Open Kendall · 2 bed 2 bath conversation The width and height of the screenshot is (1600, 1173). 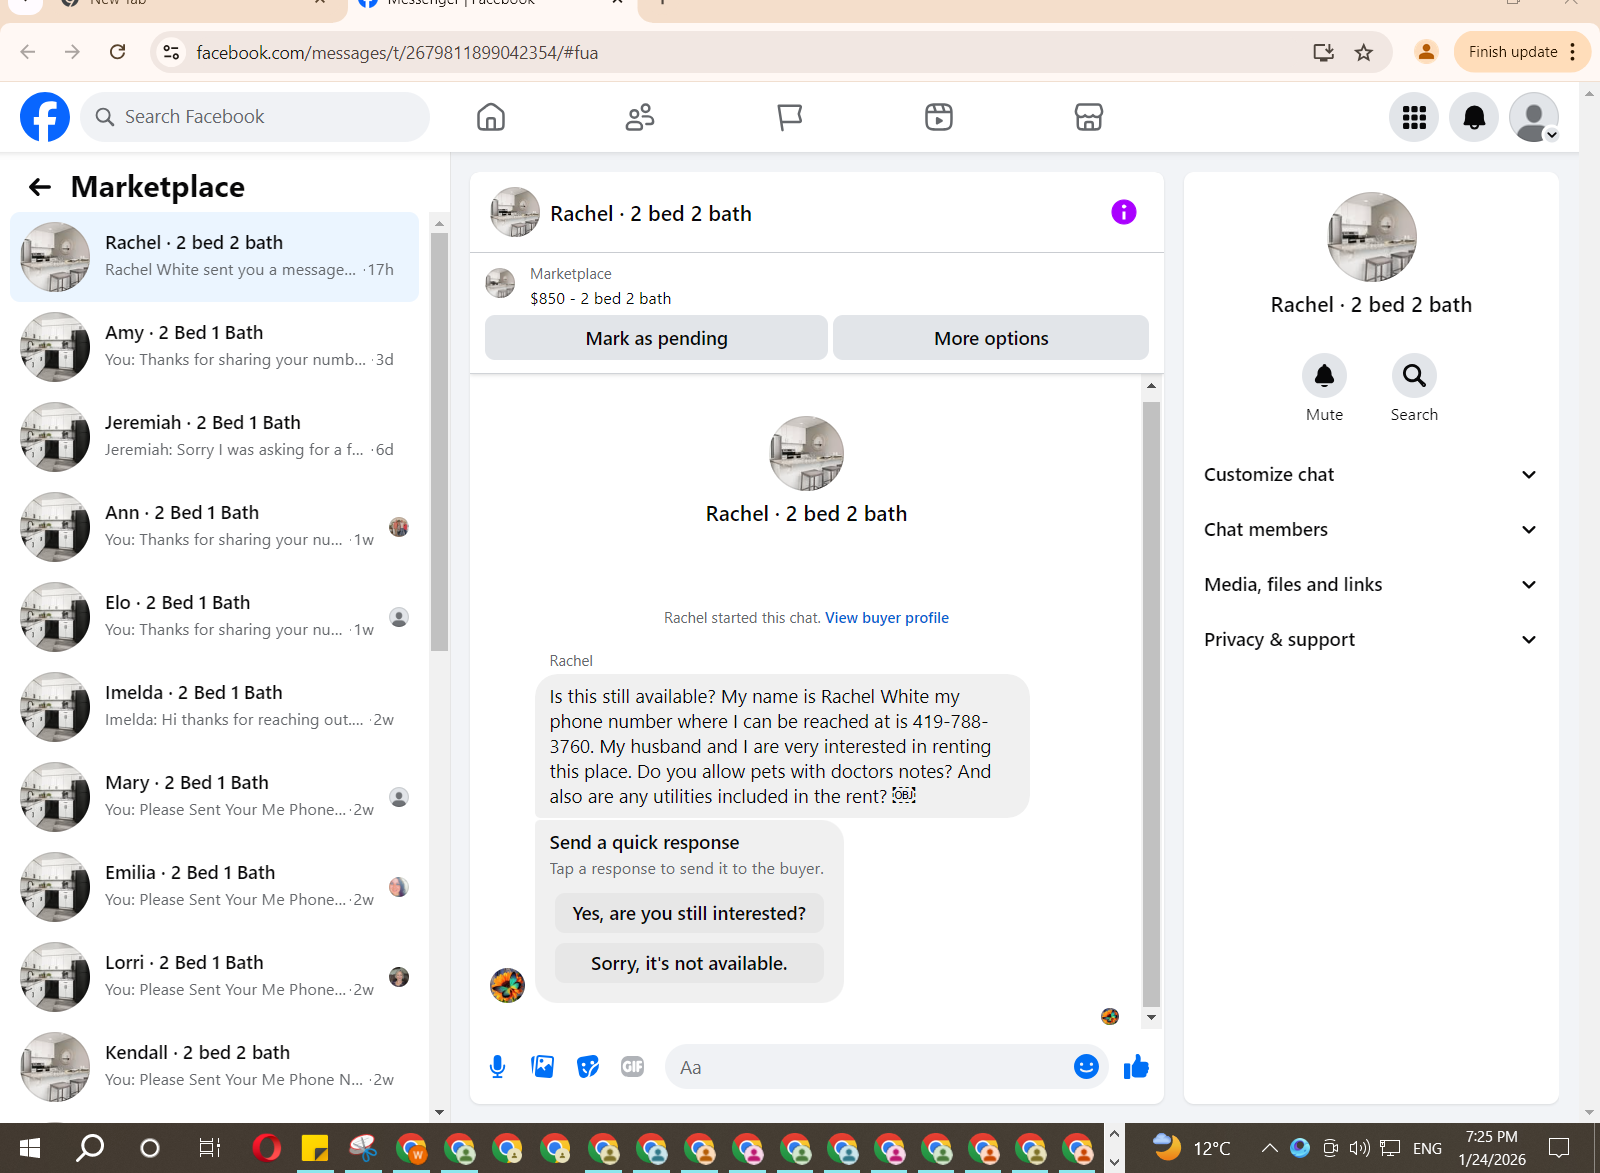215,1067
